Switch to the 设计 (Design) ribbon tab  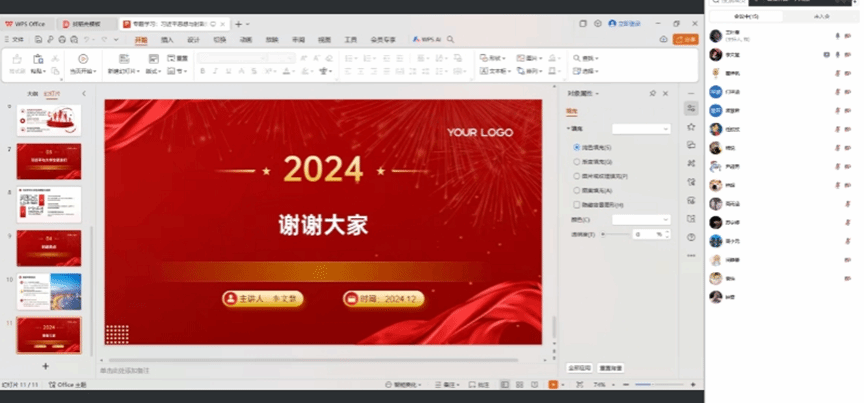(x=193, y=40)
